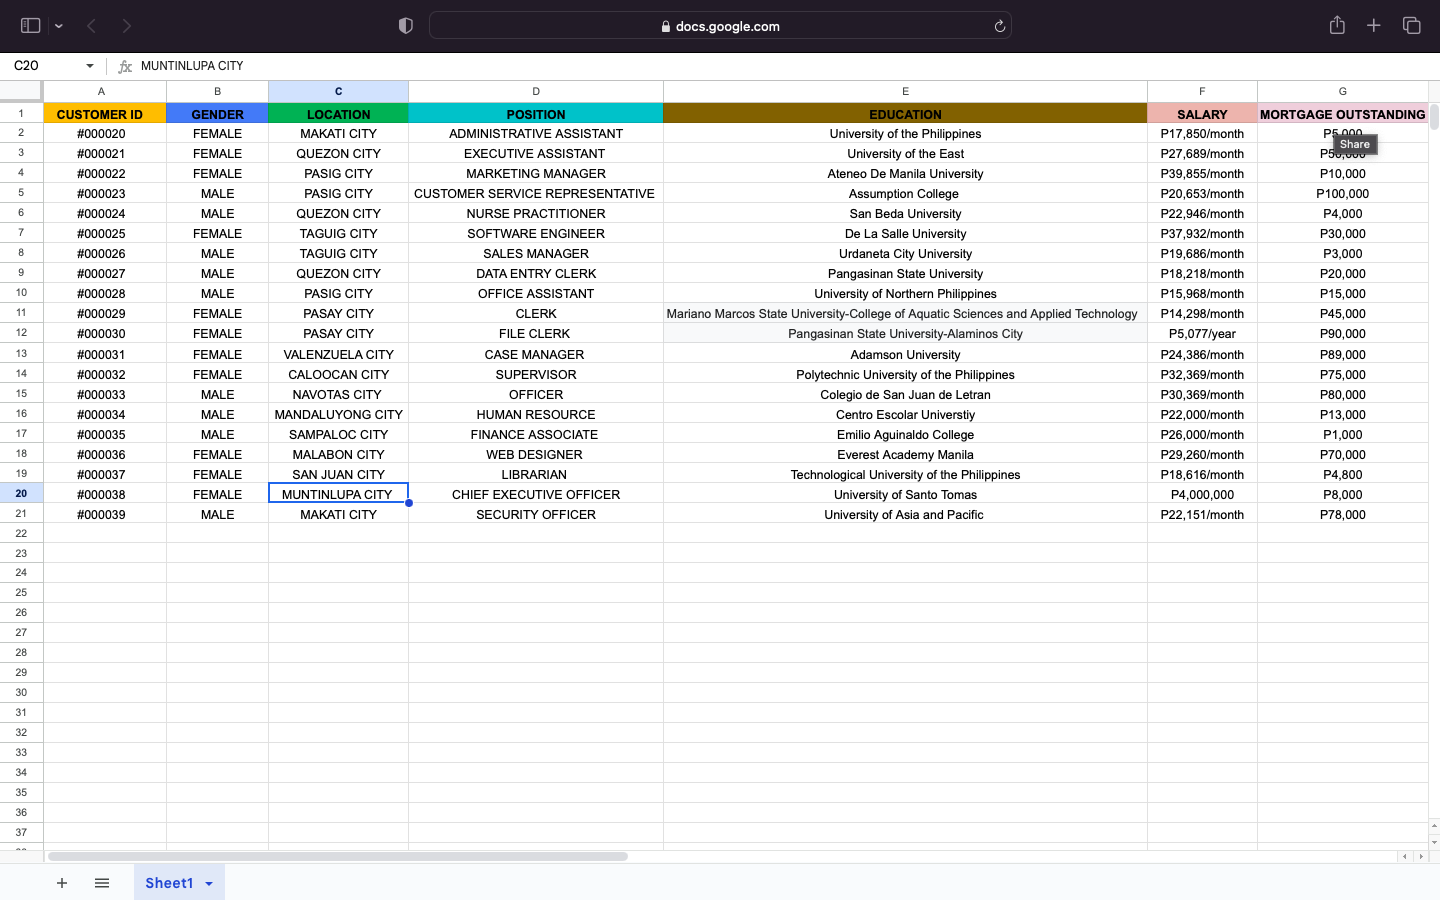Click the LOCATION header cell
Viewport: 1440px width, 900px height.
[x=338, y=114]
